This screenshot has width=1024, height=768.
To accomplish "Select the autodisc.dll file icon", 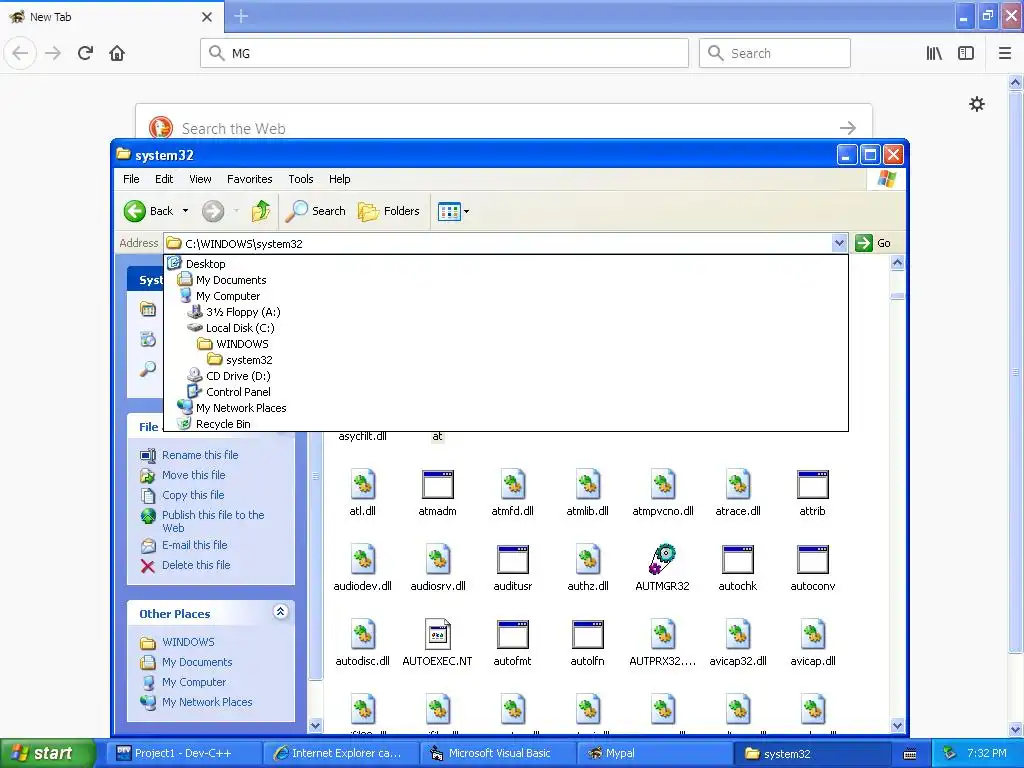I will point(362,635).
